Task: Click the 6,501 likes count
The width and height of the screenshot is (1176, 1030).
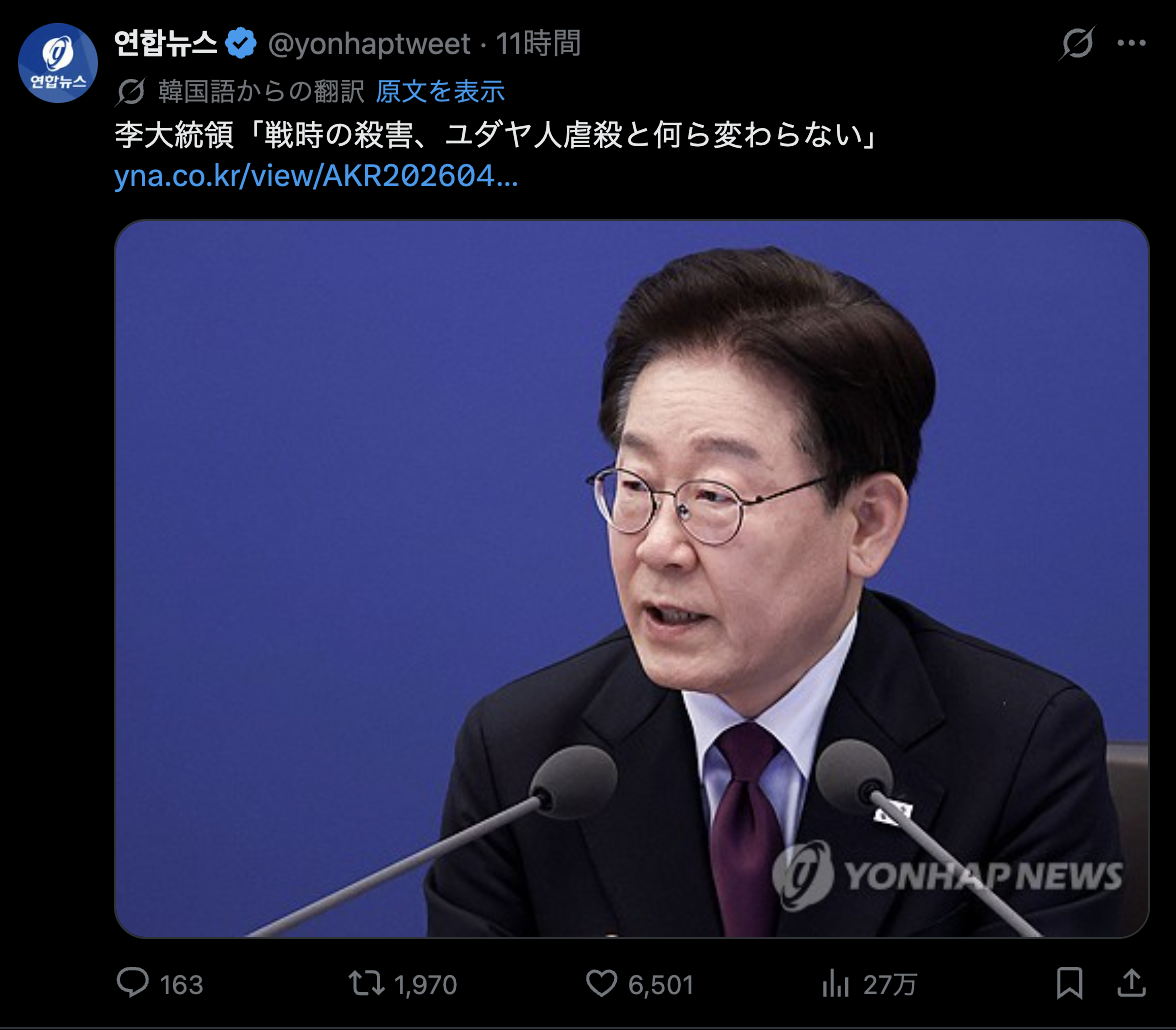Action: pos(661,984)
